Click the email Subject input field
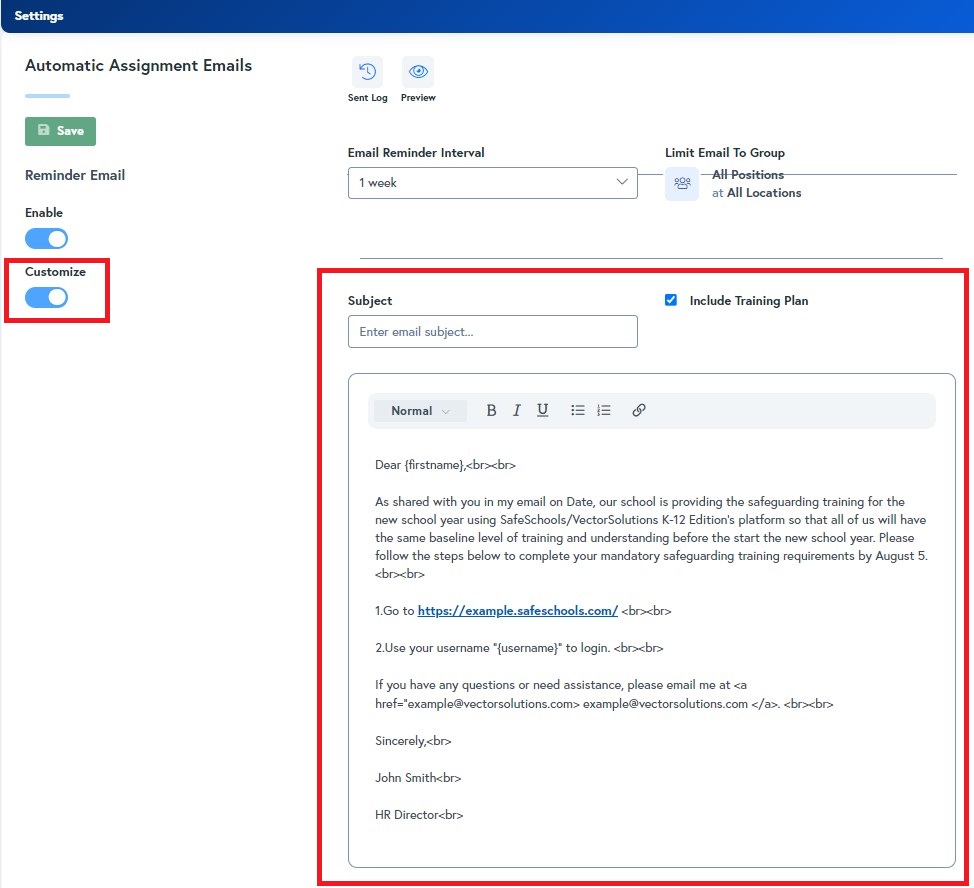This screenshot has width=974, height=888. tap(492, 332)
